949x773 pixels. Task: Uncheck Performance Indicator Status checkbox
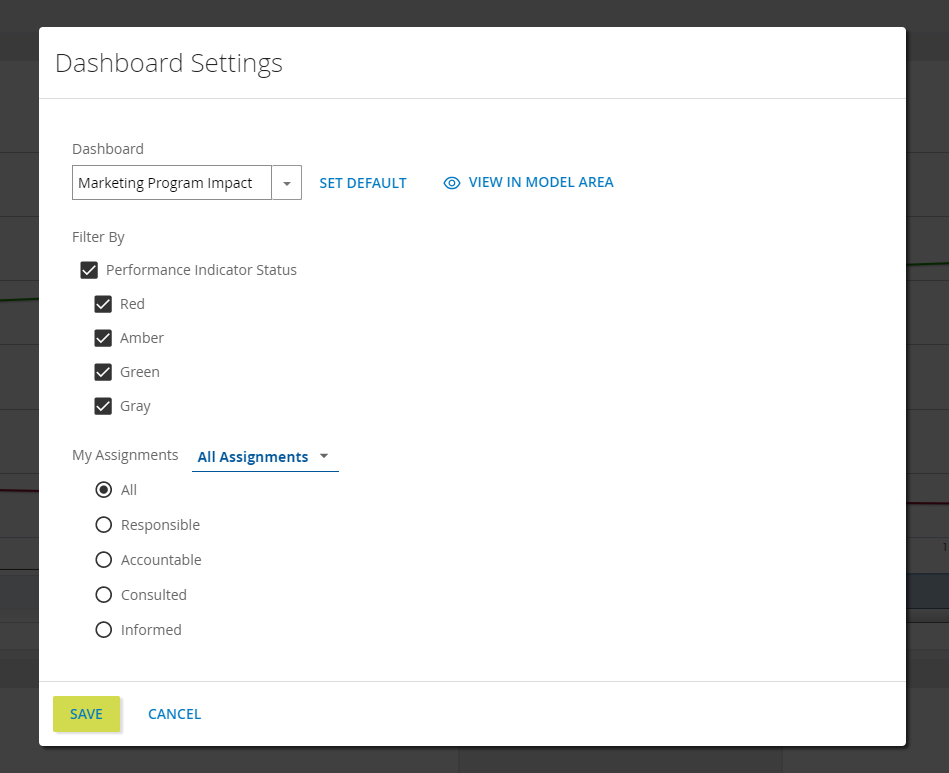(x=89, y=270)
